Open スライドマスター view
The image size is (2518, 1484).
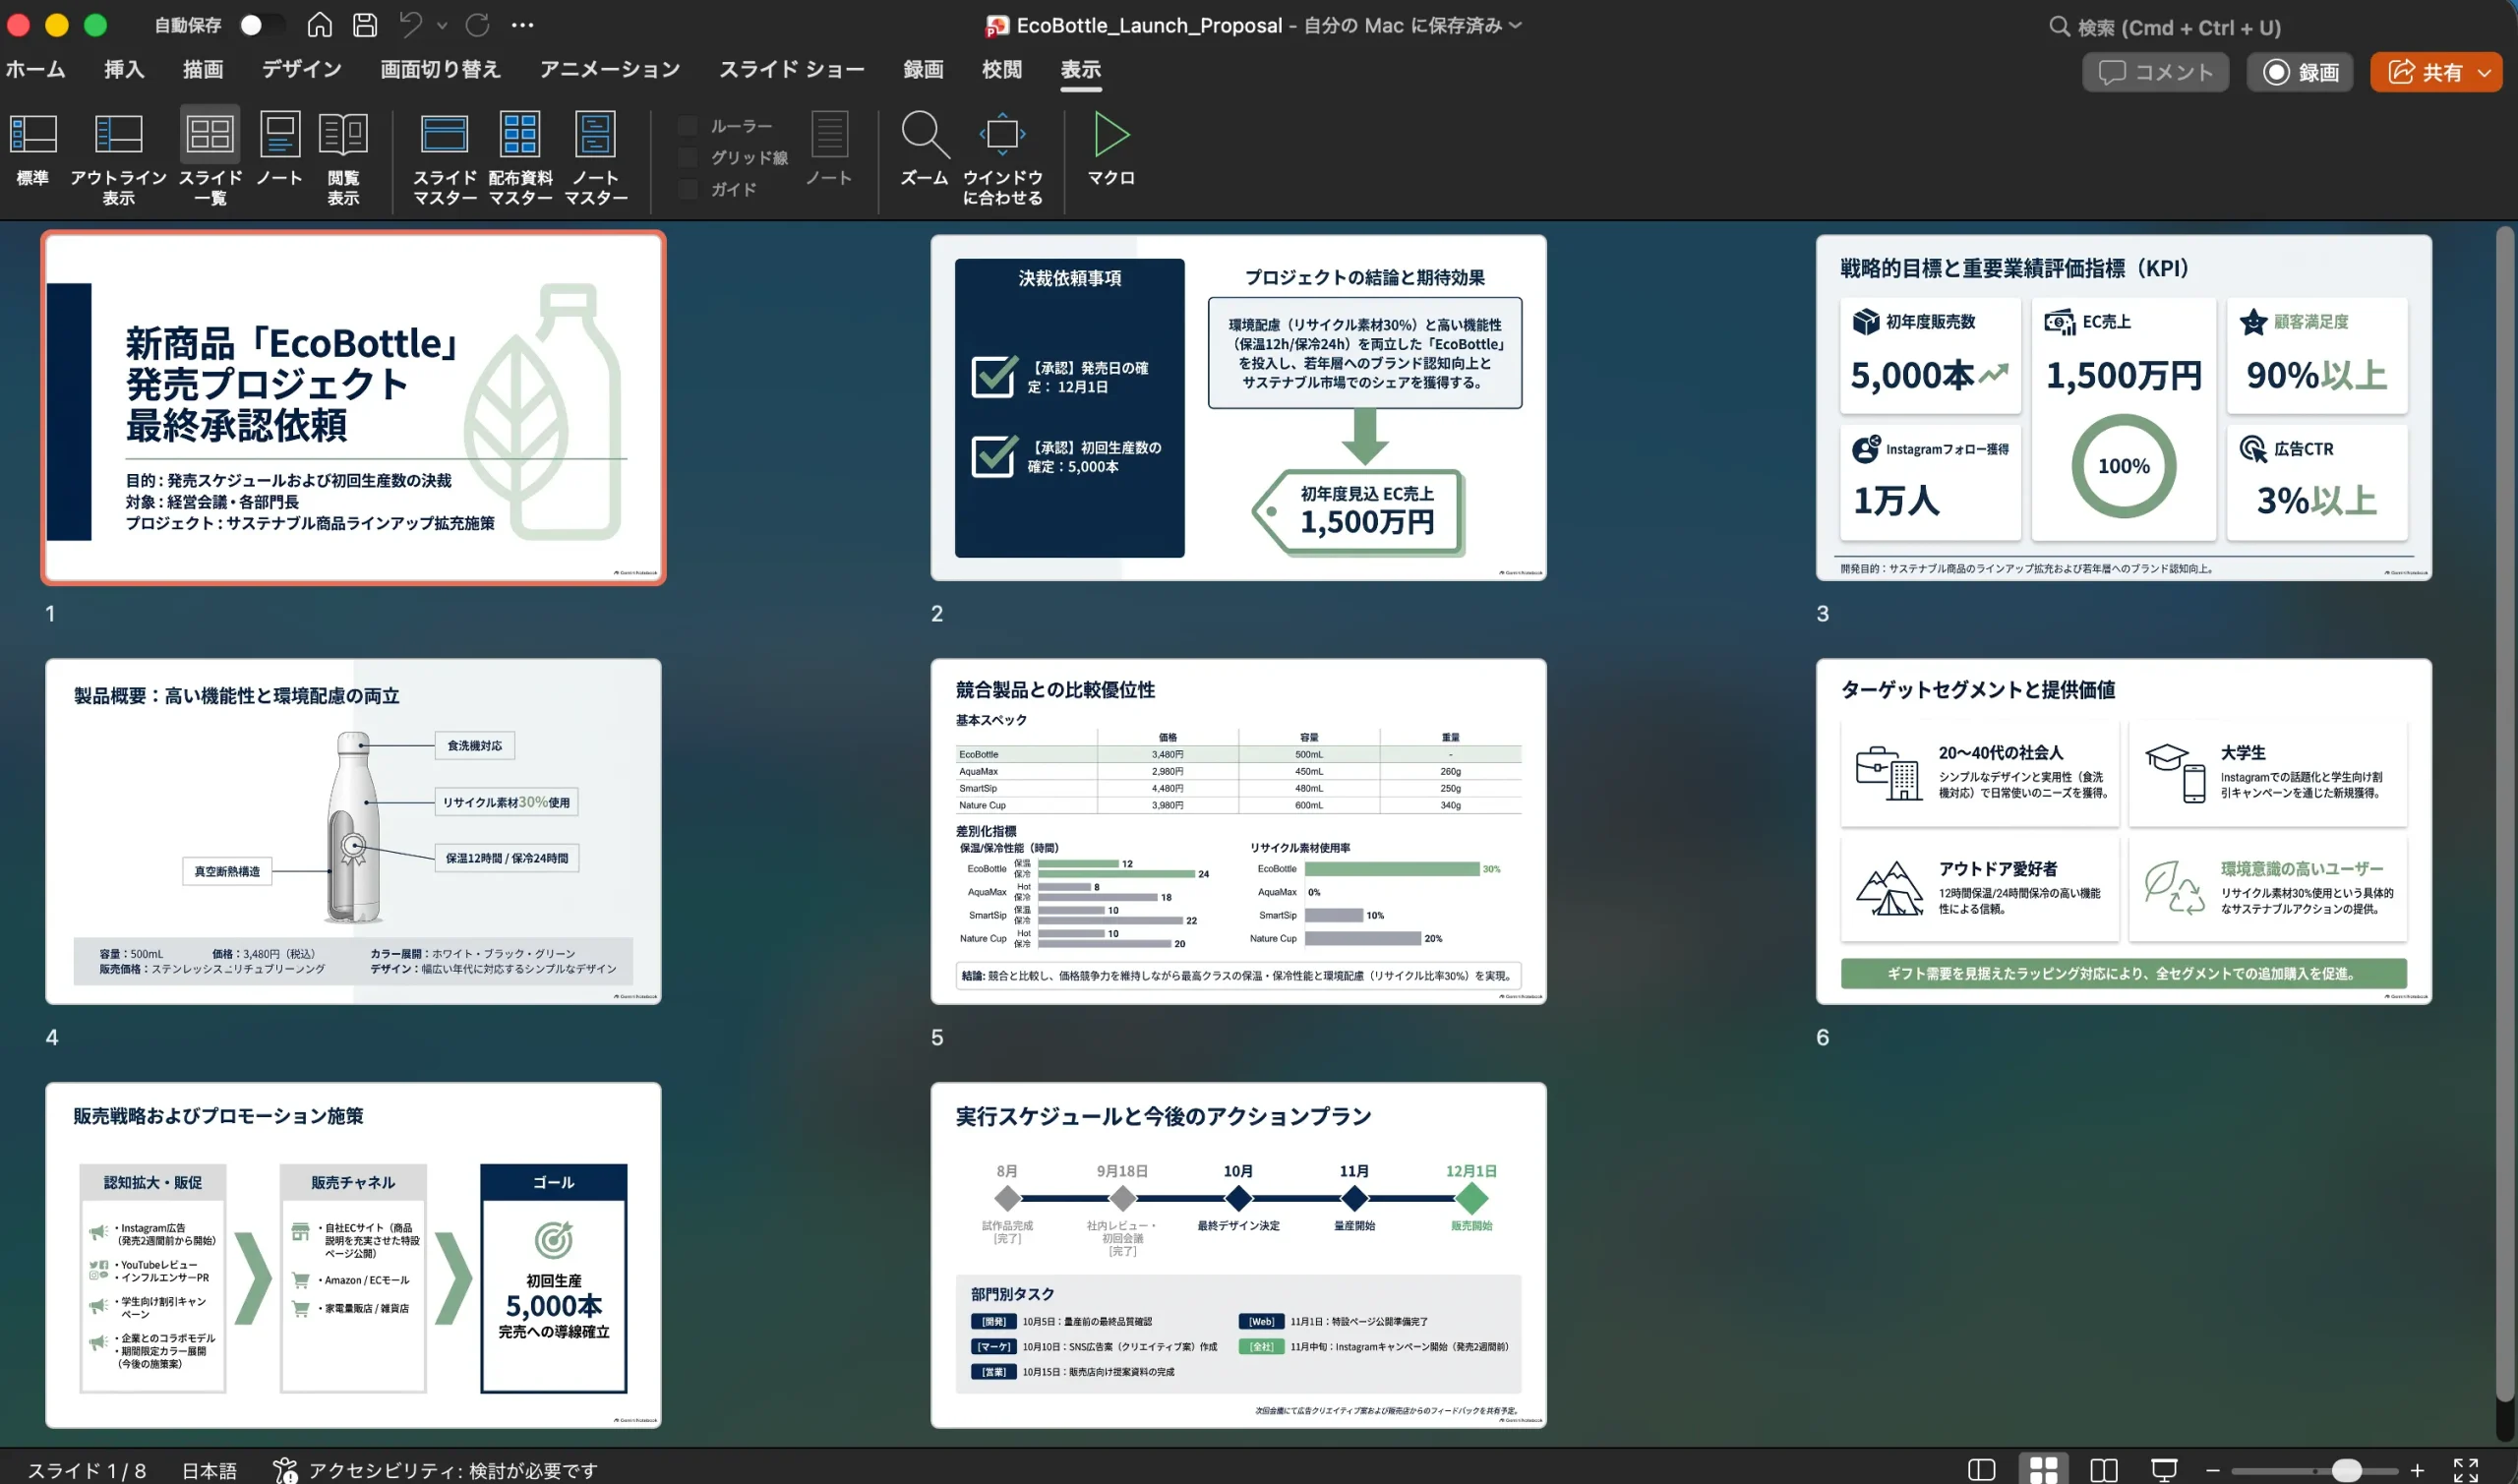pyautogui.click(x=445, y=158)
